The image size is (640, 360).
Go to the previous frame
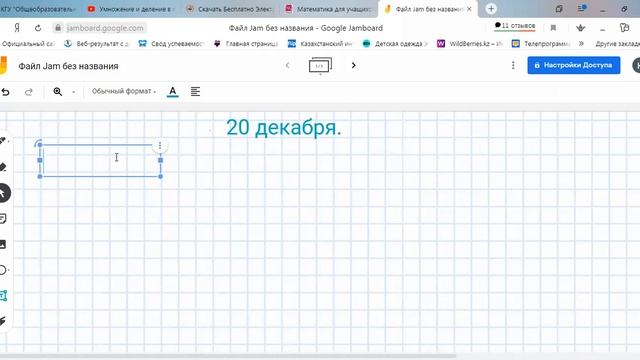pos(287,65)
